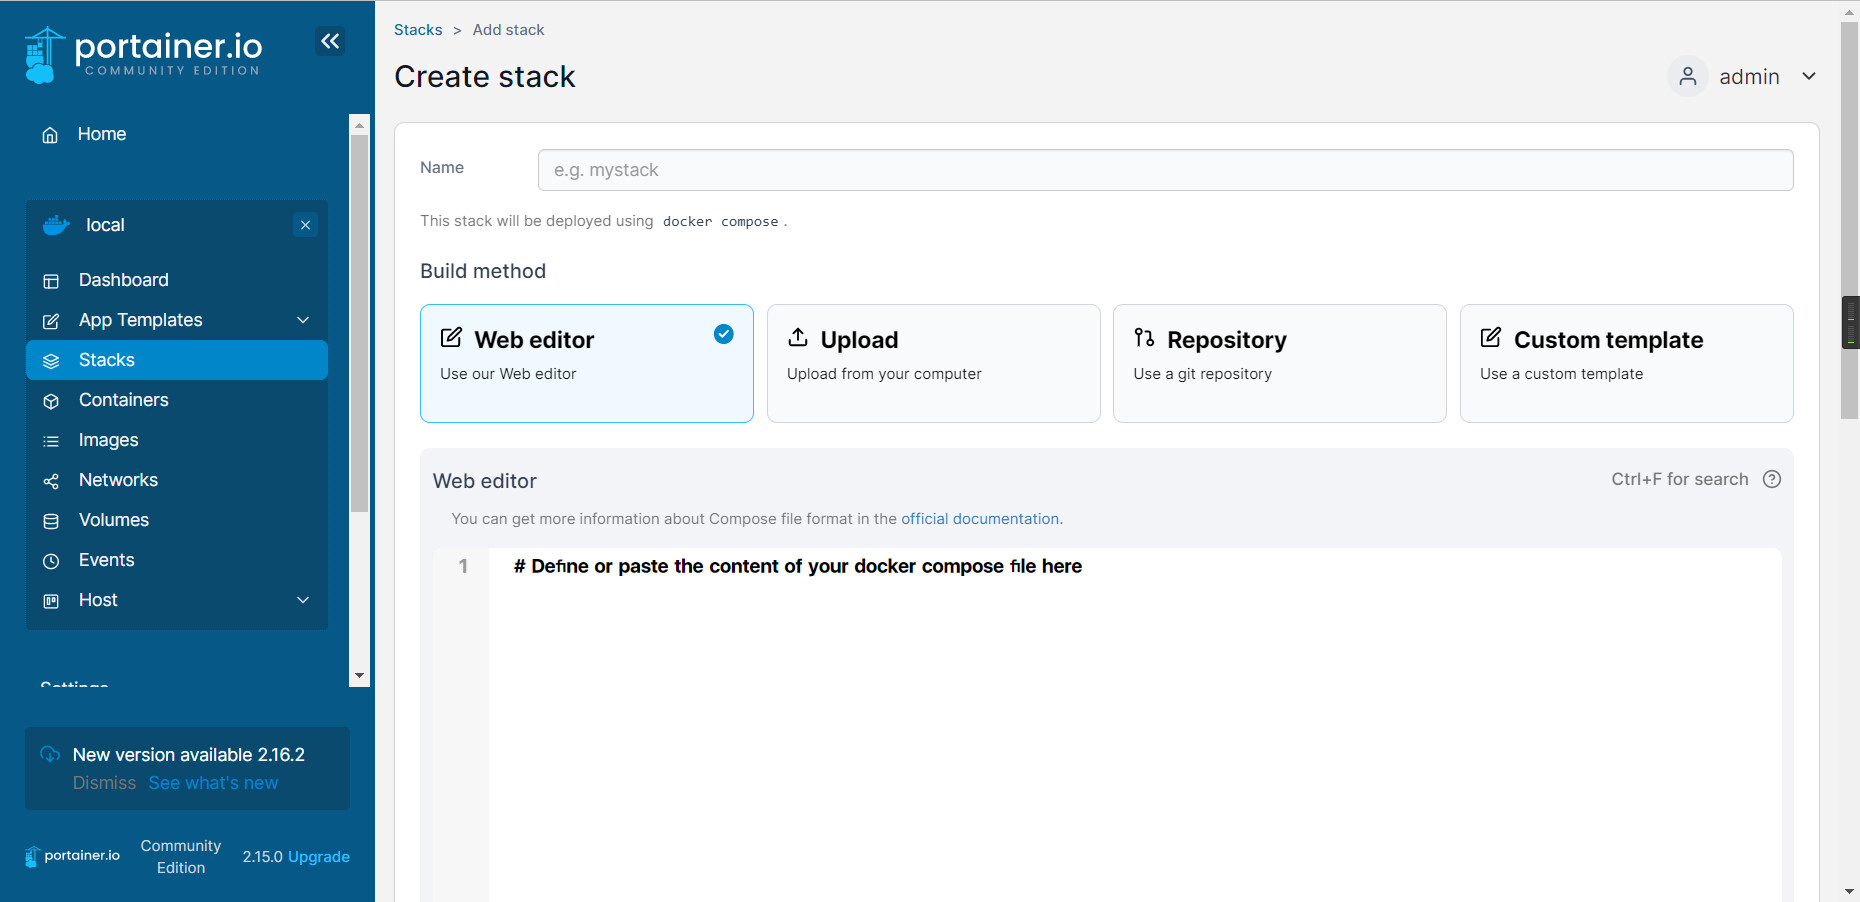
Task: Select the Web editor build method
Action: 586,363
